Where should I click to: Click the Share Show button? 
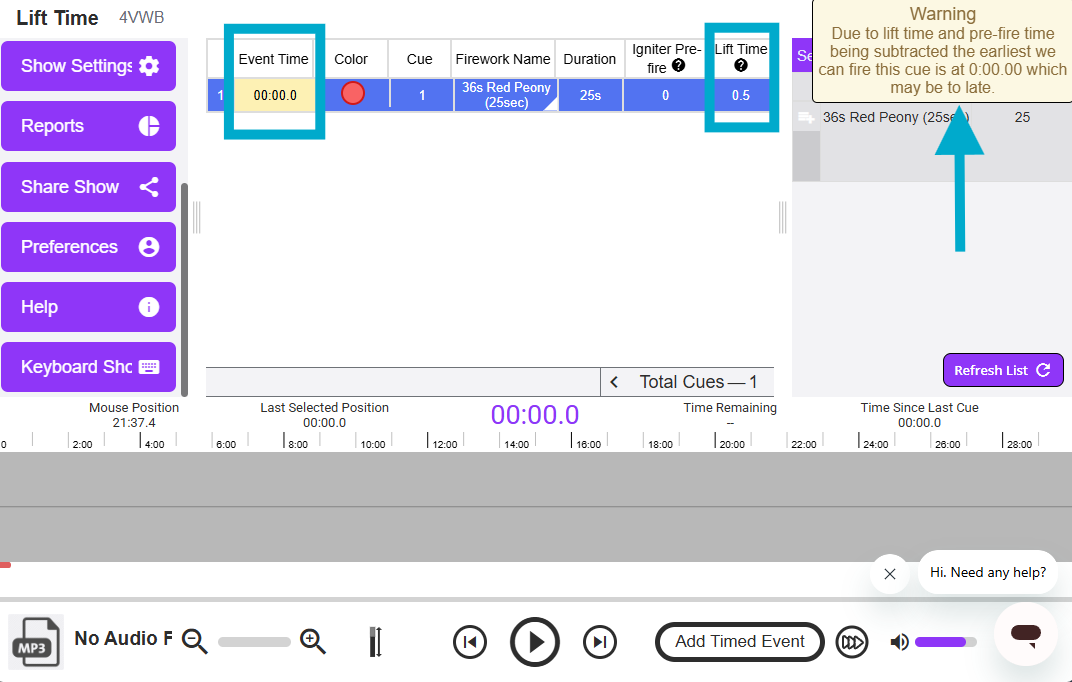pos(88,187)
